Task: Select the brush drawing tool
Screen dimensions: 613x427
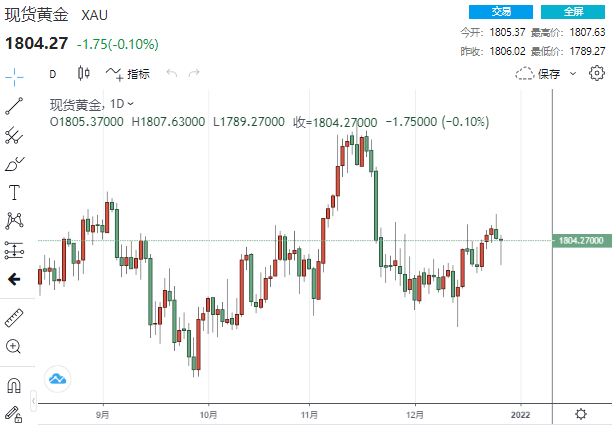Action: (14, 163)
